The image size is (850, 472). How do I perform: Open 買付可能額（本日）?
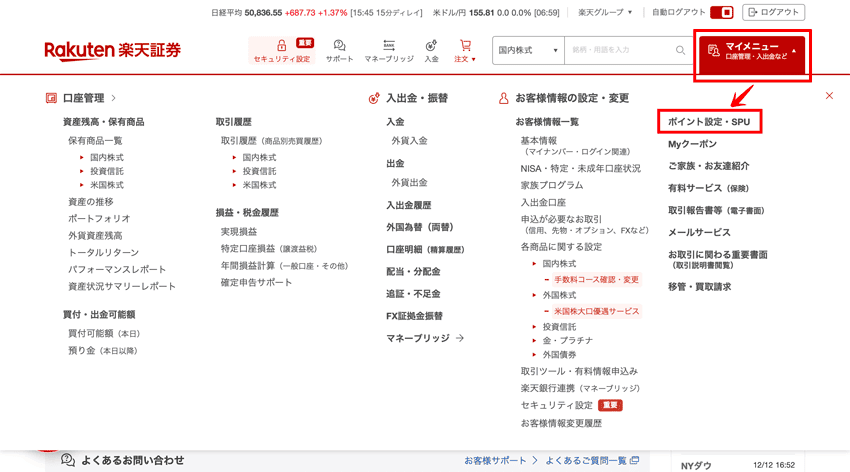pos(104,334)
